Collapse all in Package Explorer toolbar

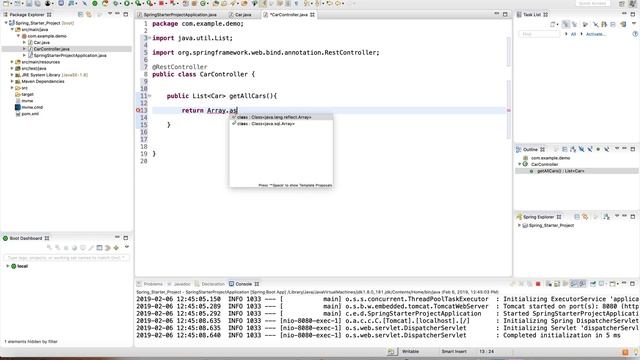[x=80, y=14]
